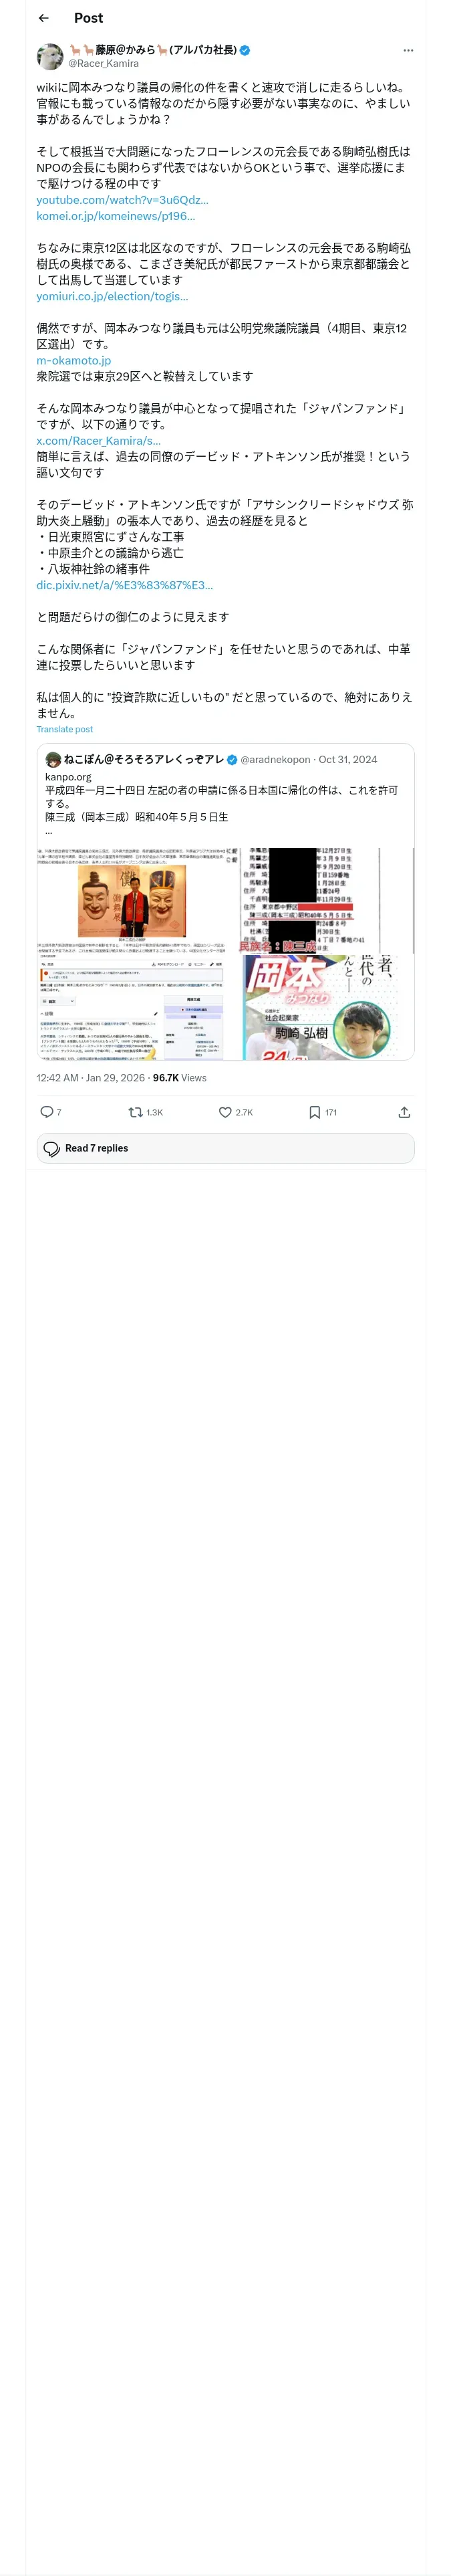Open the three-dot more options menu
This screenshot has height=2576, width=451.
click(407, 50)
